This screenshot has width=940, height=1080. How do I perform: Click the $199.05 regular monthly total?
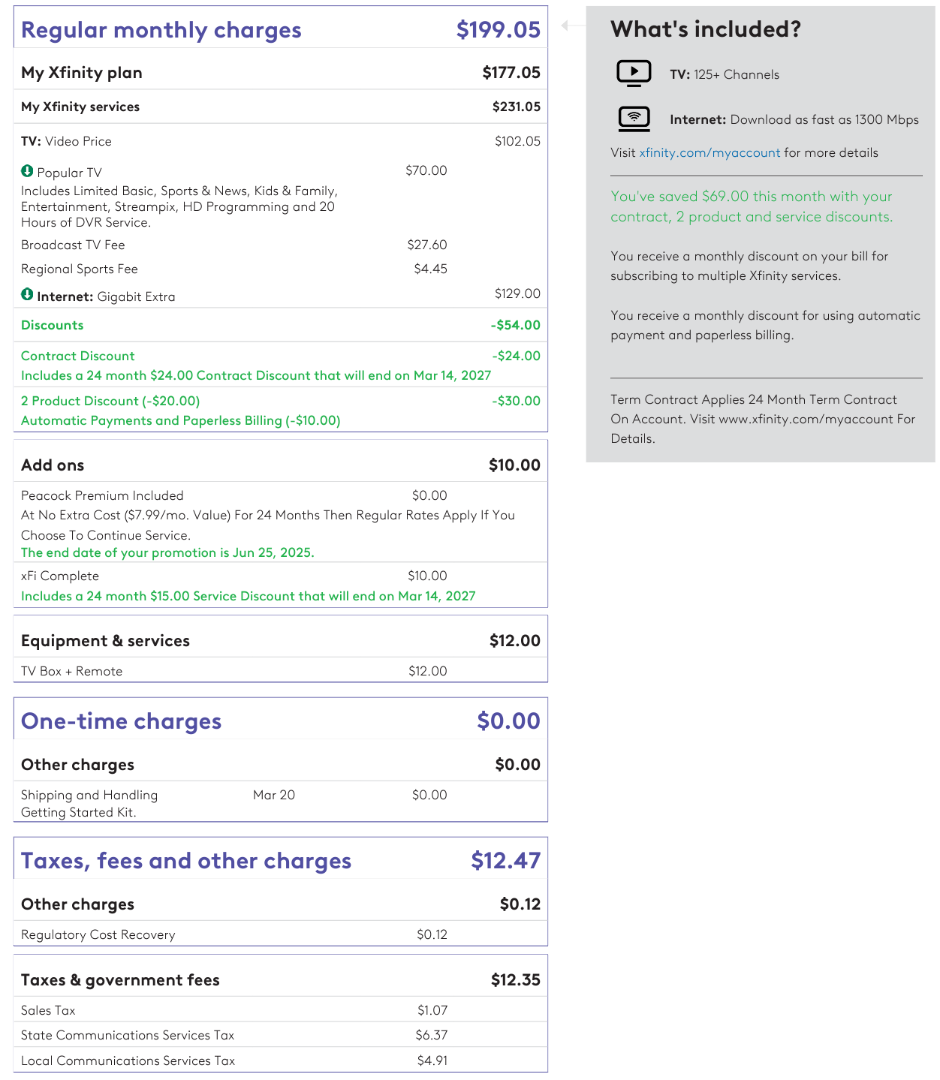click(x=499, y=30)
